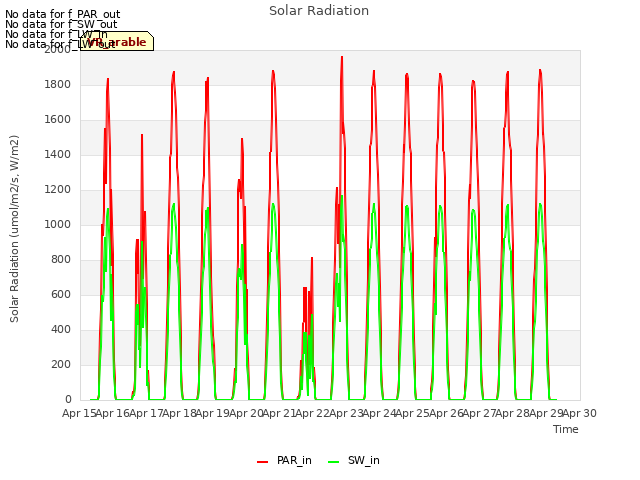Click the 1600 y-axis tick label
Viewport: 640px width, 480px height.
pyautogui.click(x=58, y=120)
